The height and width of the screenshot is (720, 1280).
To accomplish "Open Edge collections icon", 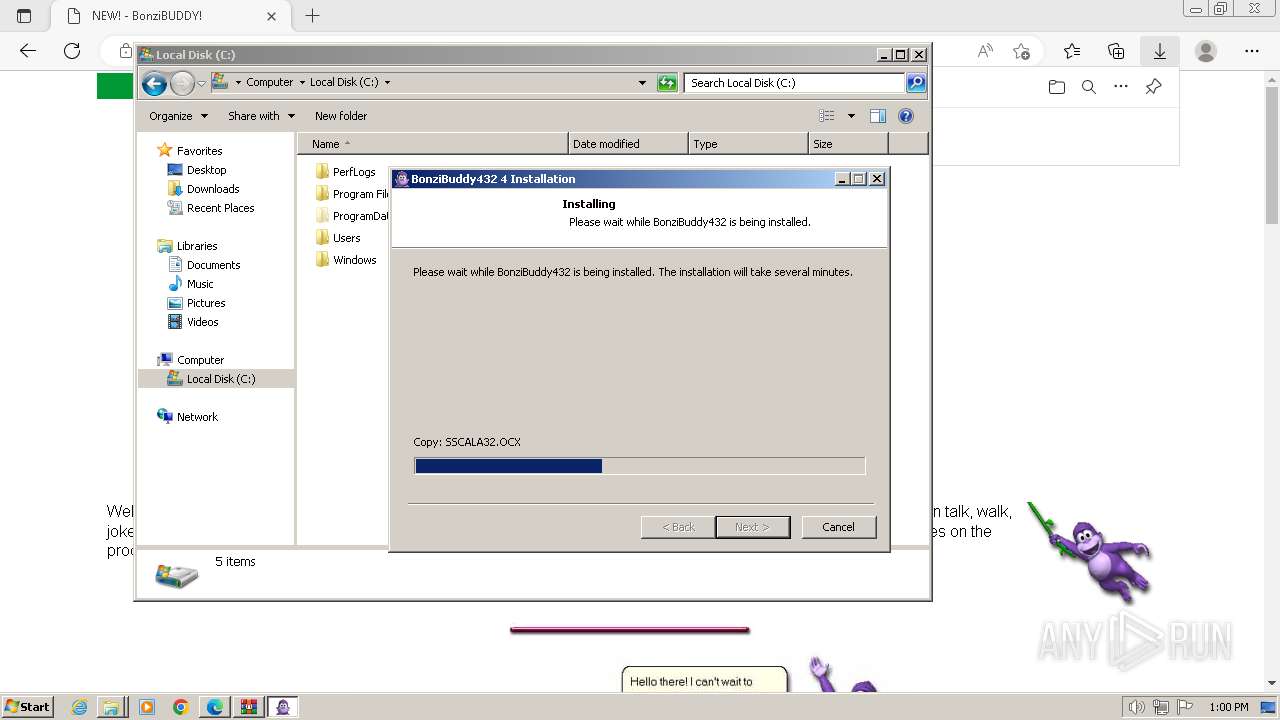I will click(1116, 51).
